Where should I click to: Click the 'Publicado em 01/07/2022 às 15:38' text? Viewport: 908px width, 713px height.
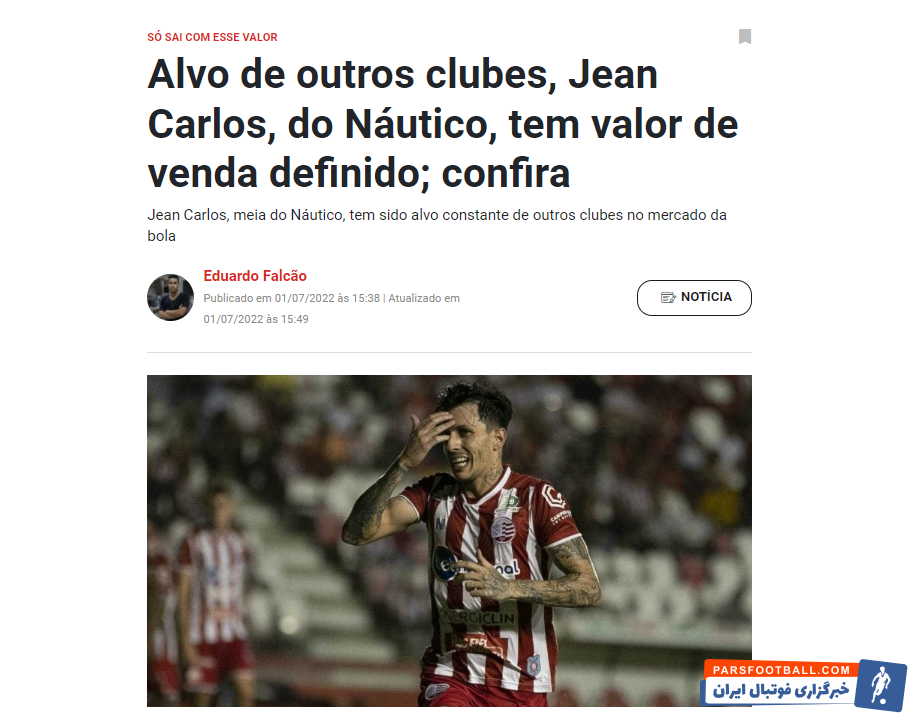(291, 298)
